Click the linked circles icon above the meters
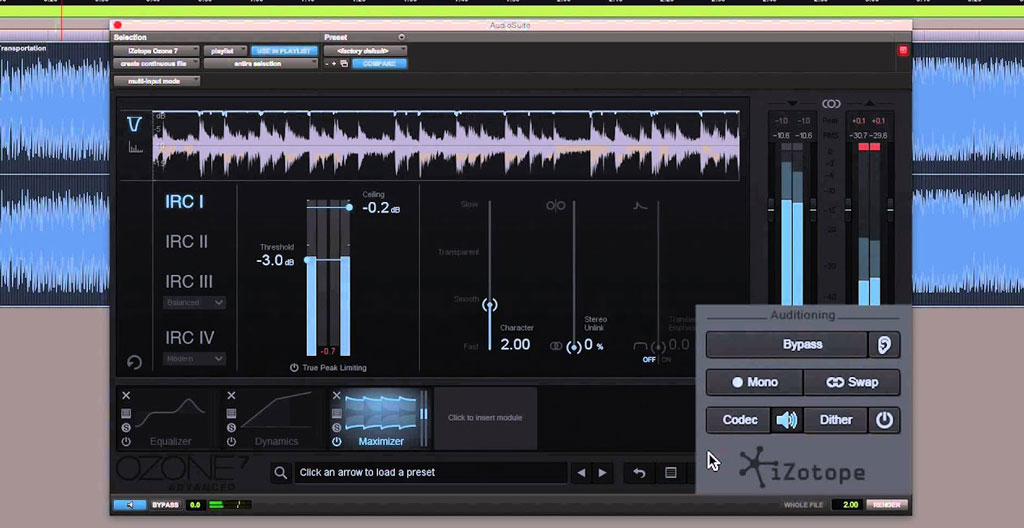The image size is (1024, 528). (831, 104)
